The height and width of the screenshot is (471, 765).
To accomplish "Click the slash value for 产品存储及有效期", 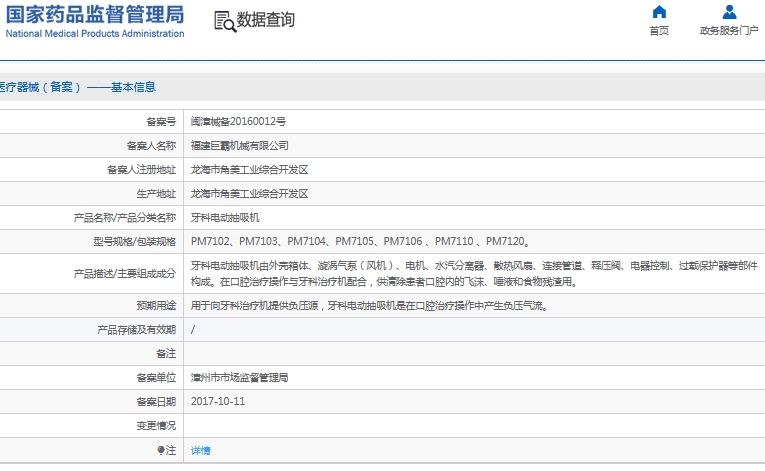I will click(x=193, y=330).
